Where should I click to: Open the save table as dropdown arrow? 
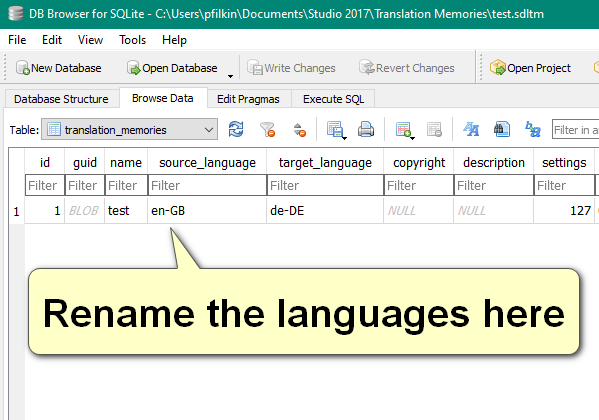click(345, 138)
